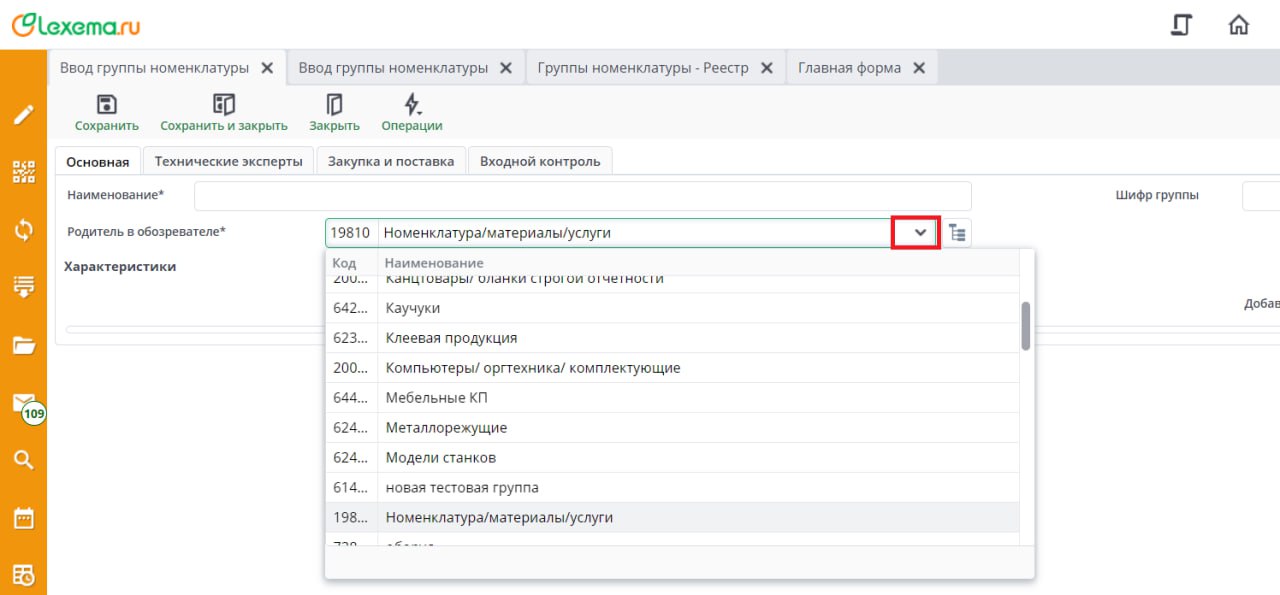Choose "Клеевая продукция" in the dropdown list

(x=451, y=338)
